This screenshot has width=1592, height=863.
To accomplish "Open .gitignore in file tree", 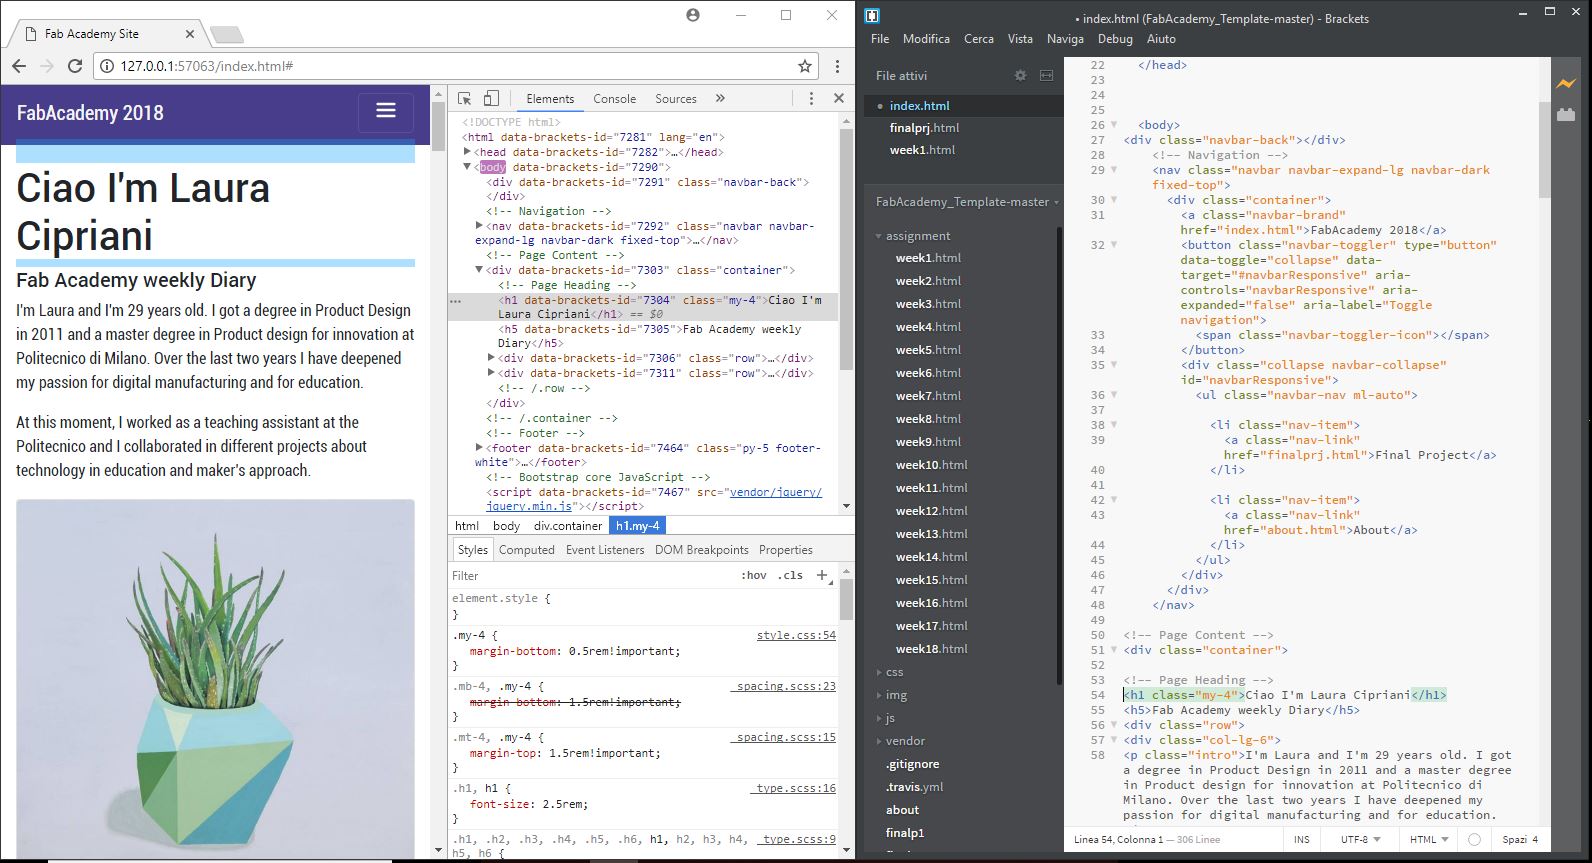I will click(912, 764).
